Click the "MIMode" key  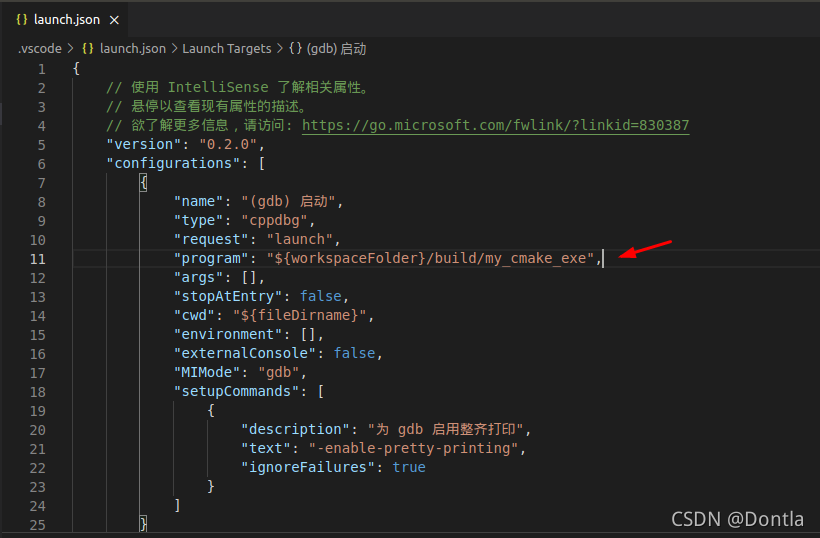pyautogui.click(x=207, y=372)
